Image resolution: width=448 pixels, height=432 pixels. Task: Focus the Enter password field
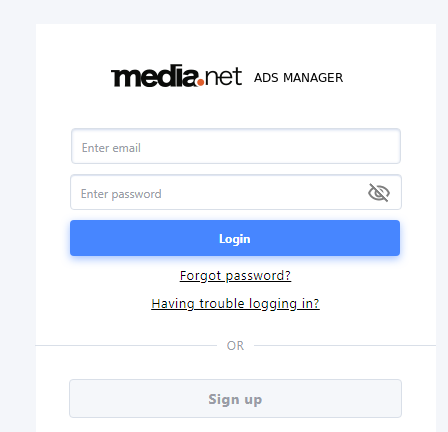(236, 192)
